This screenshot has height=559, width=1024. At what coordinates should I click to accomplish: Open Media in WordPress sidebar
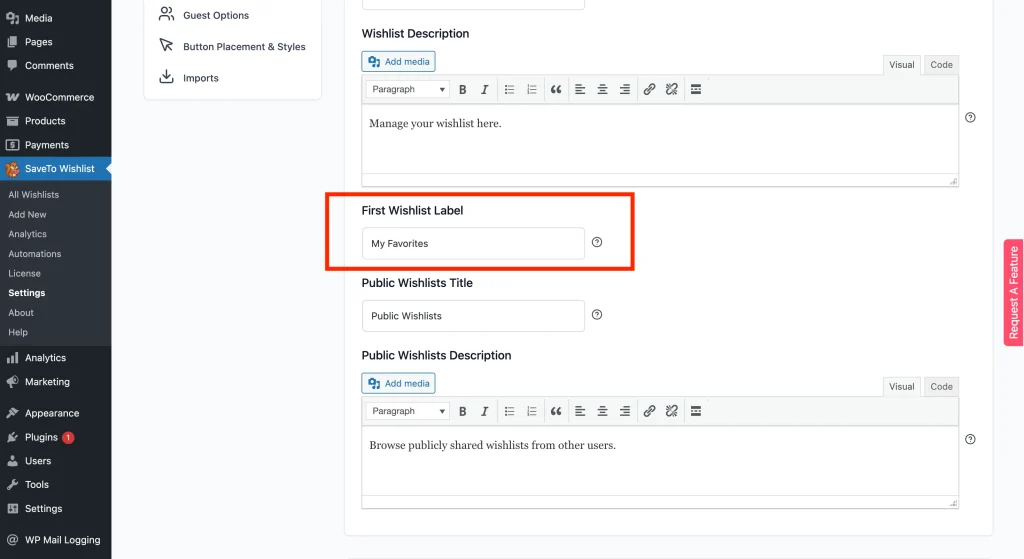coord(56,18)
